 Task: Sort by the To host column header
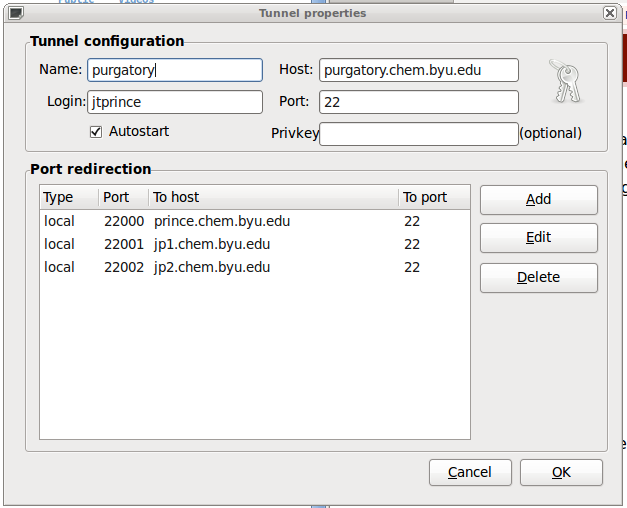pyautogui.click(x=273, y=197)
